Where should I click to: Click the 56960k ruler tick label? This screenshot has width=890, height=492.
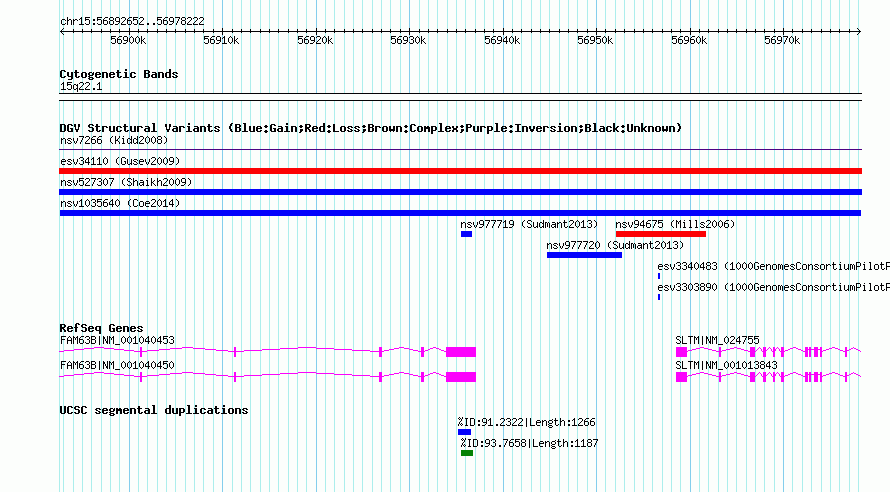pos(689,40)
